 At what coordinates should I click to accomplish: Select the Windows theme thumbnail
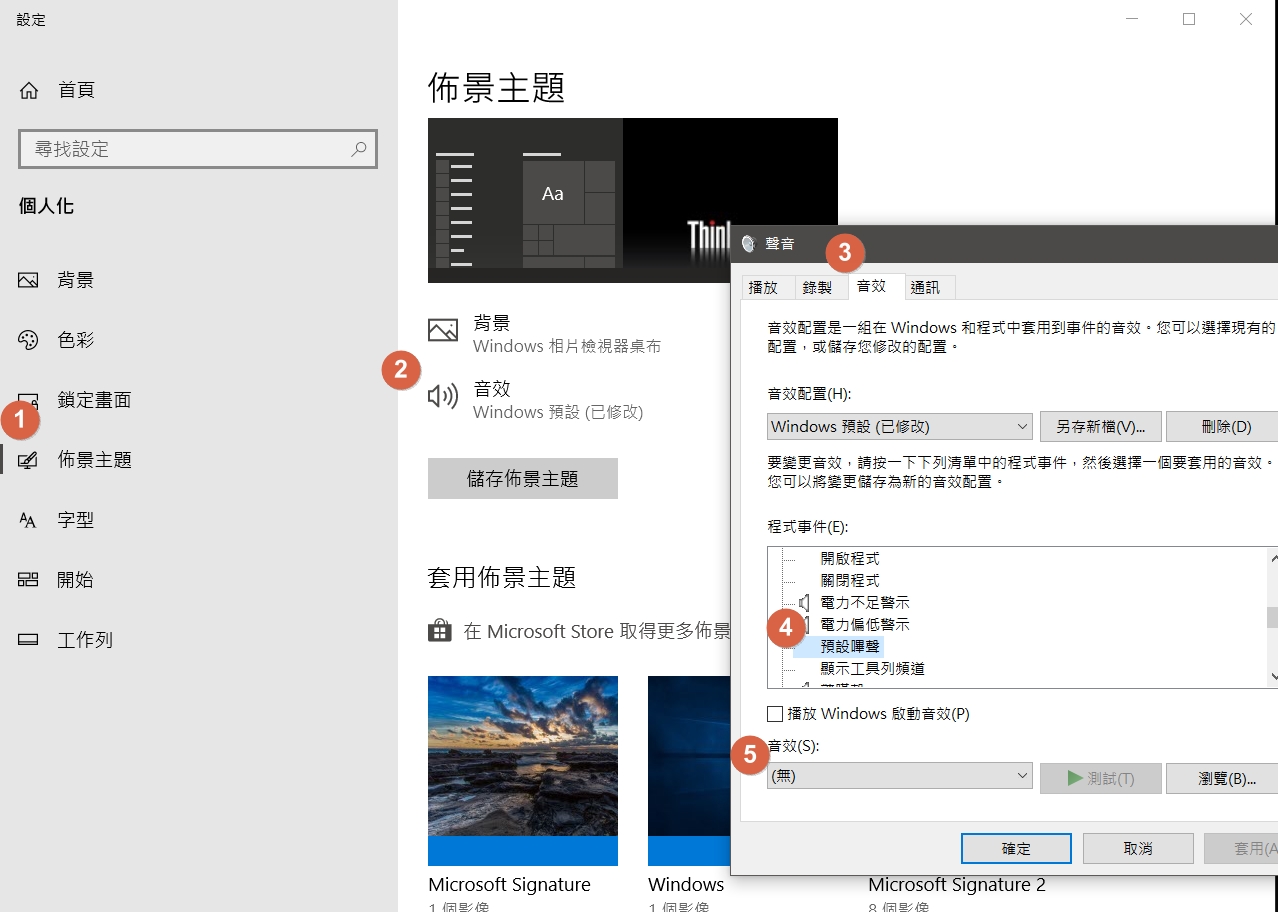pyautogui.click(x=689, y=770)
